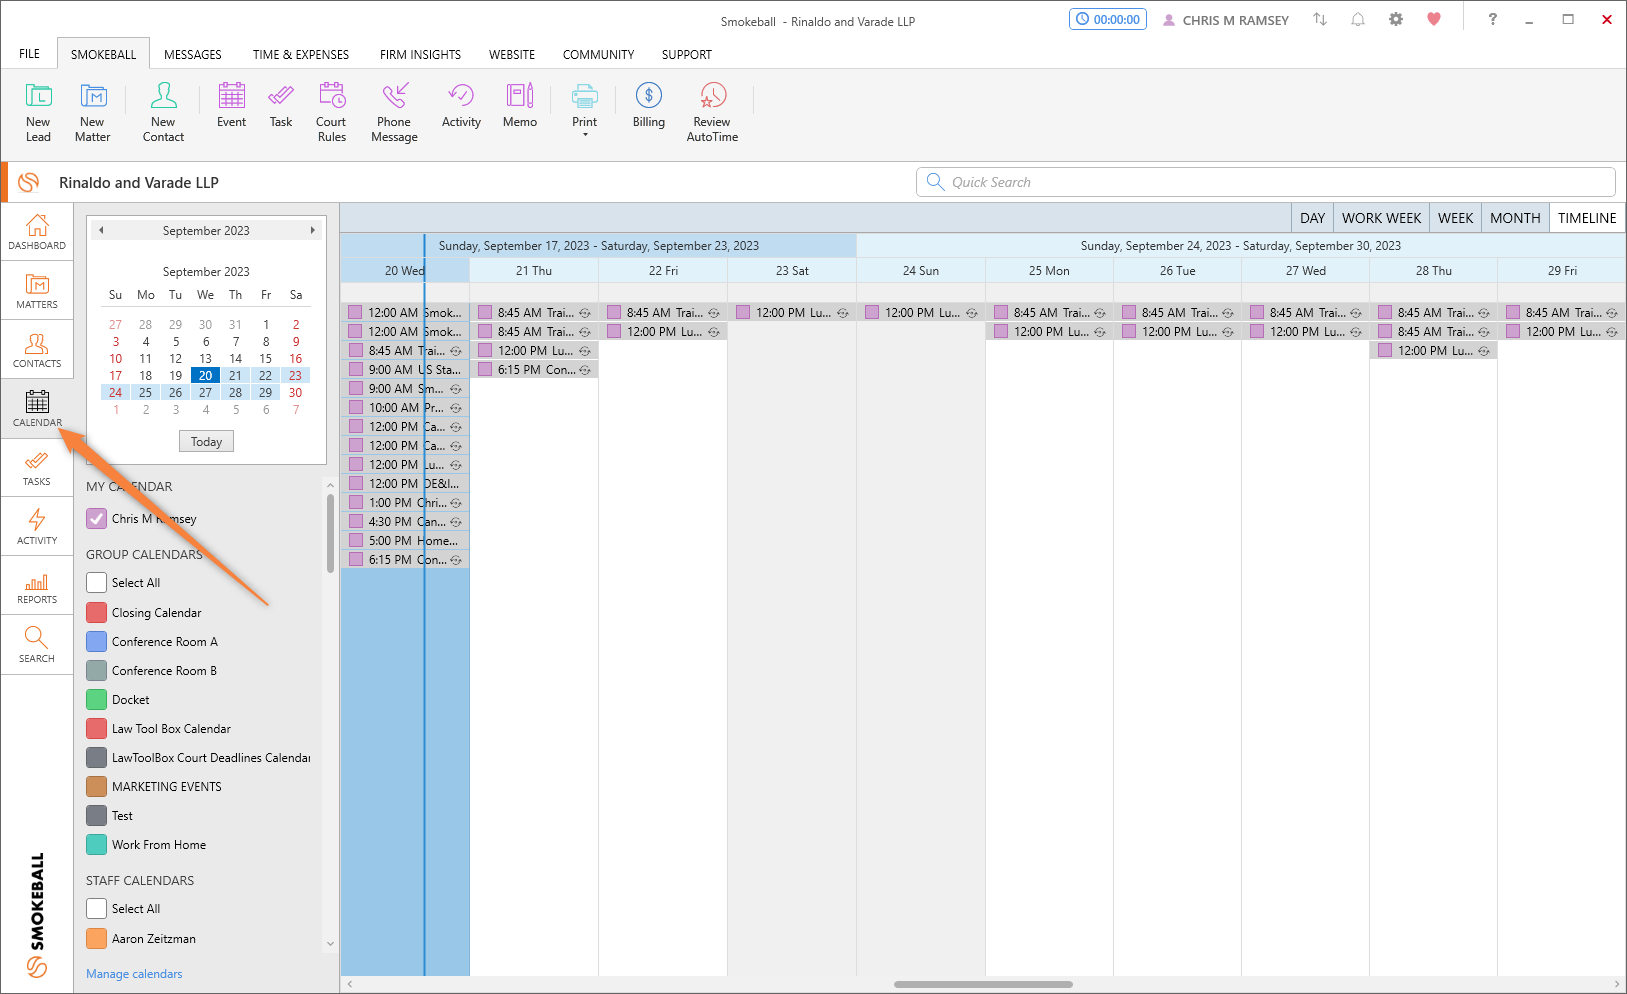This screenshot has height=994, width=1627.
Task: Click the Test calendar color swatch
Action: point(96,815)
